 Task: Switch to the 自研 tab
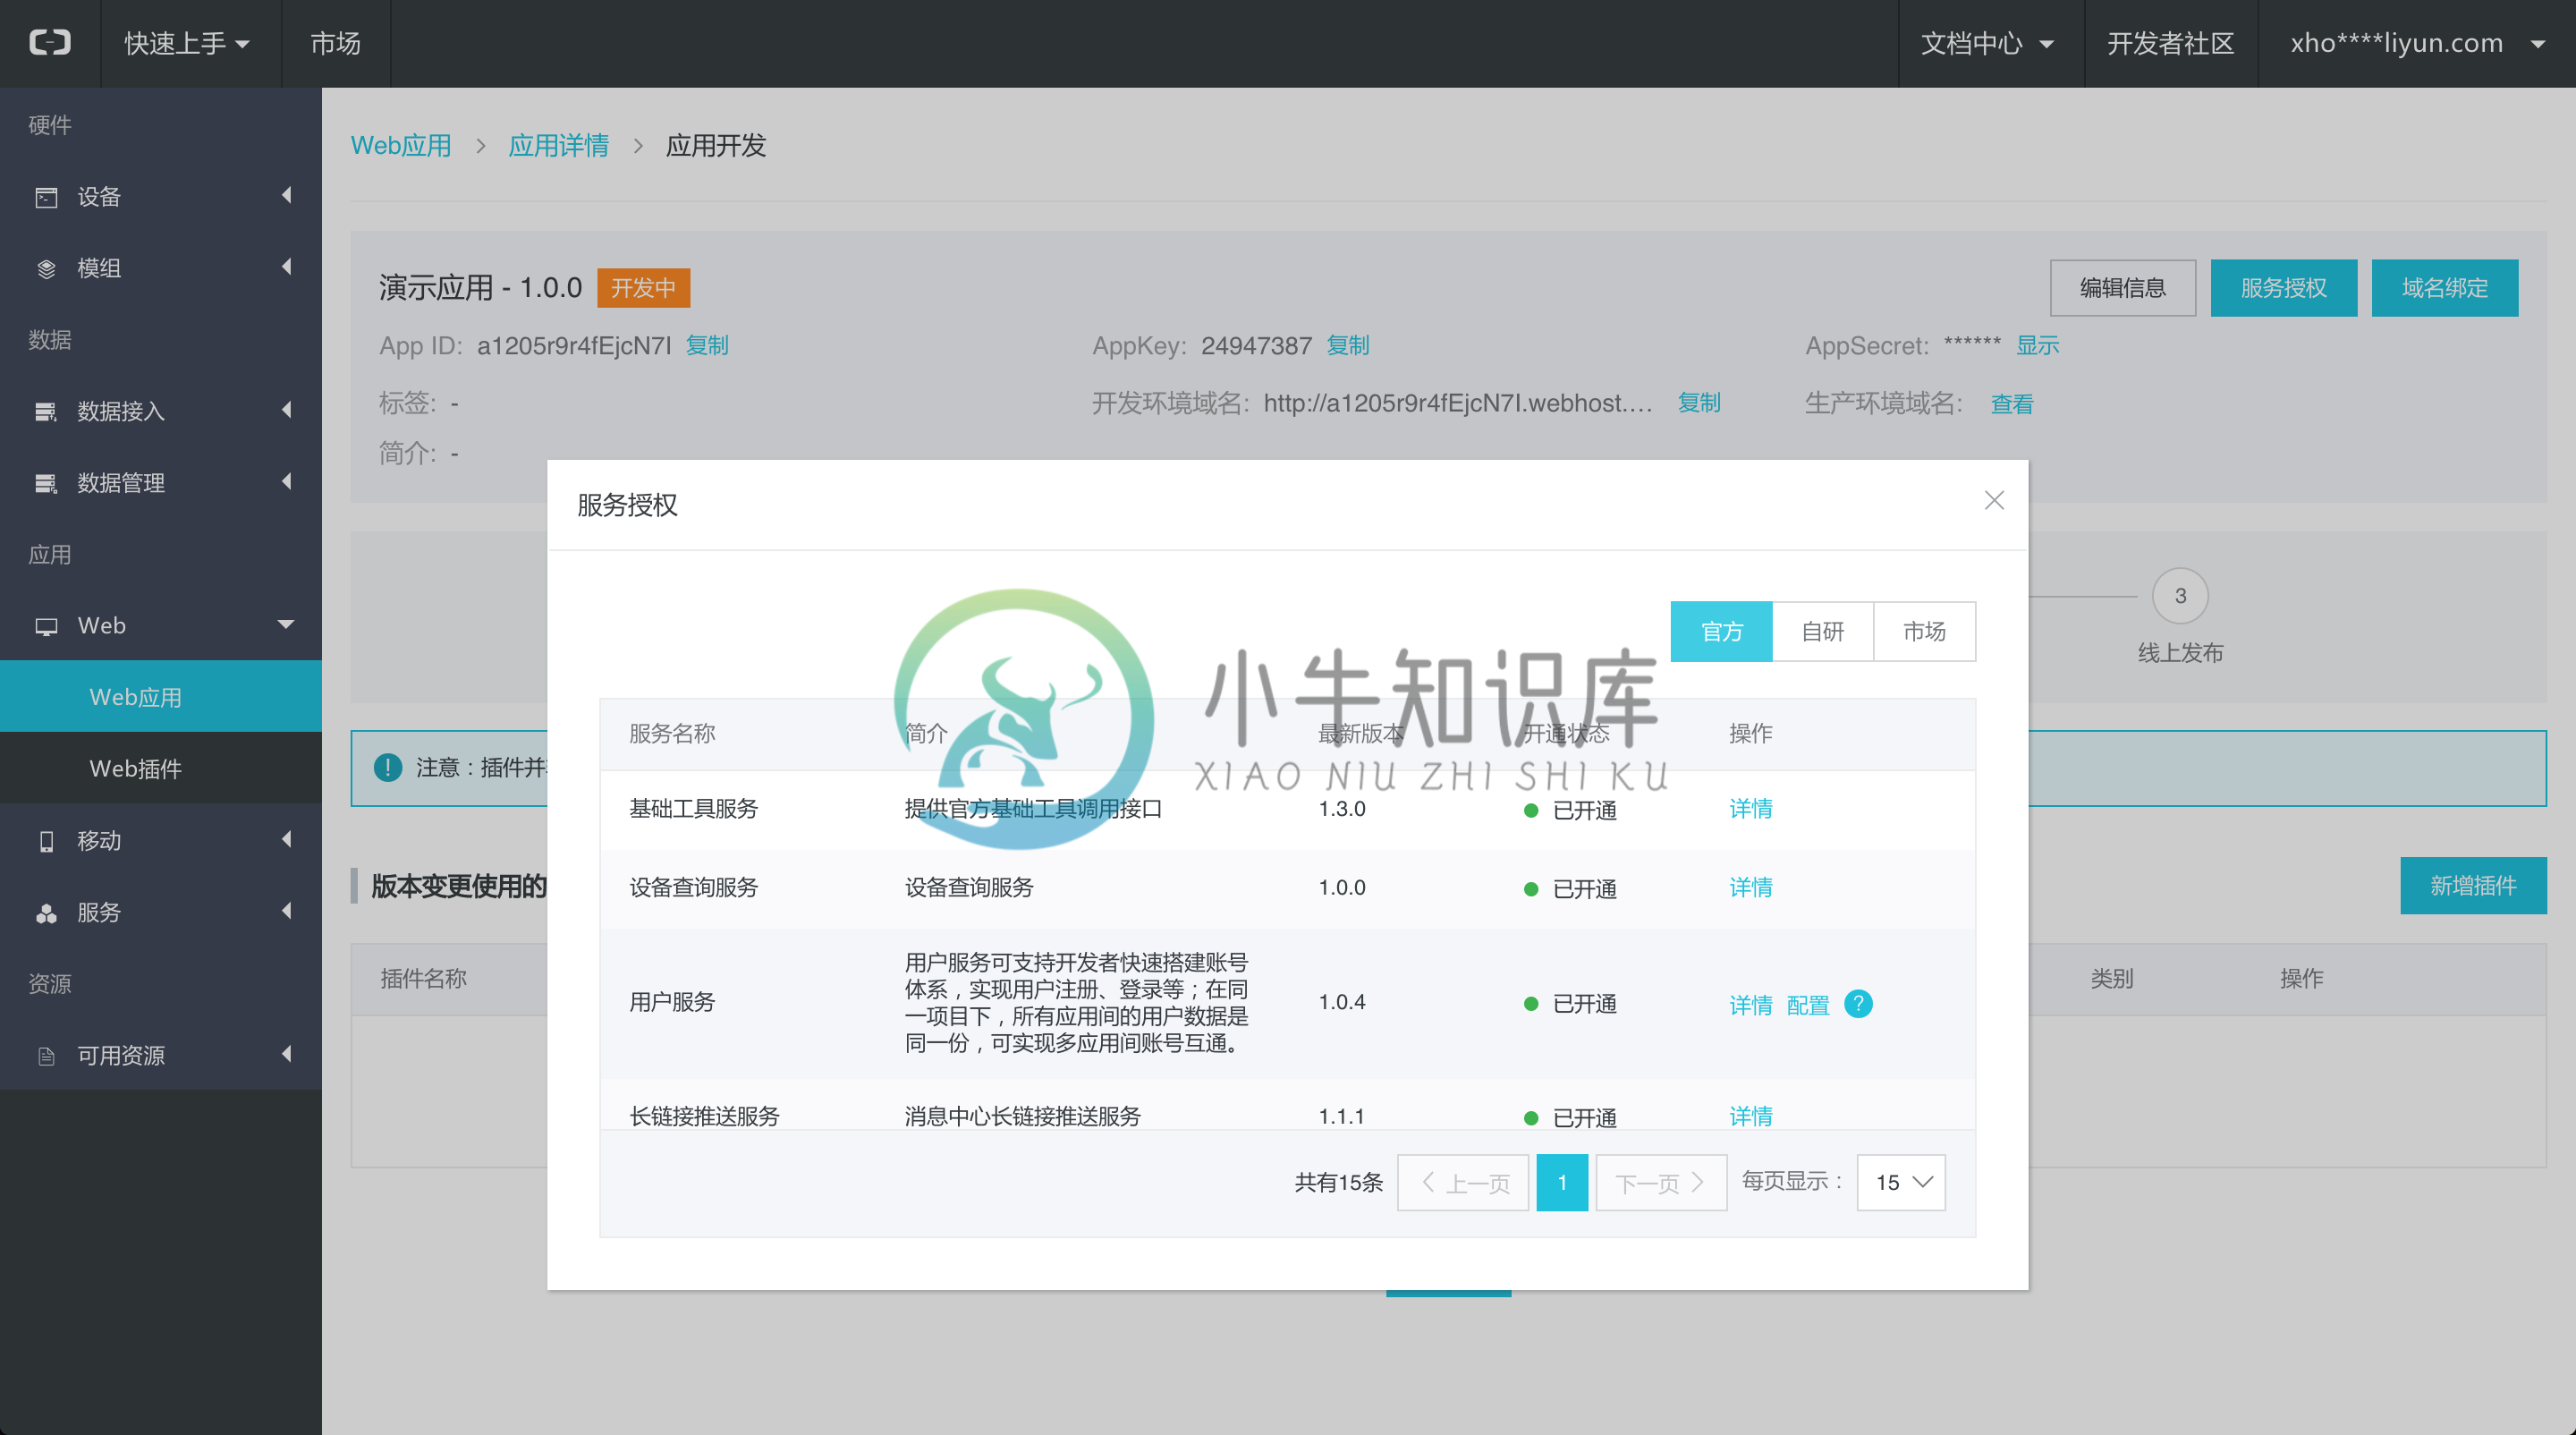(1823, 632)
